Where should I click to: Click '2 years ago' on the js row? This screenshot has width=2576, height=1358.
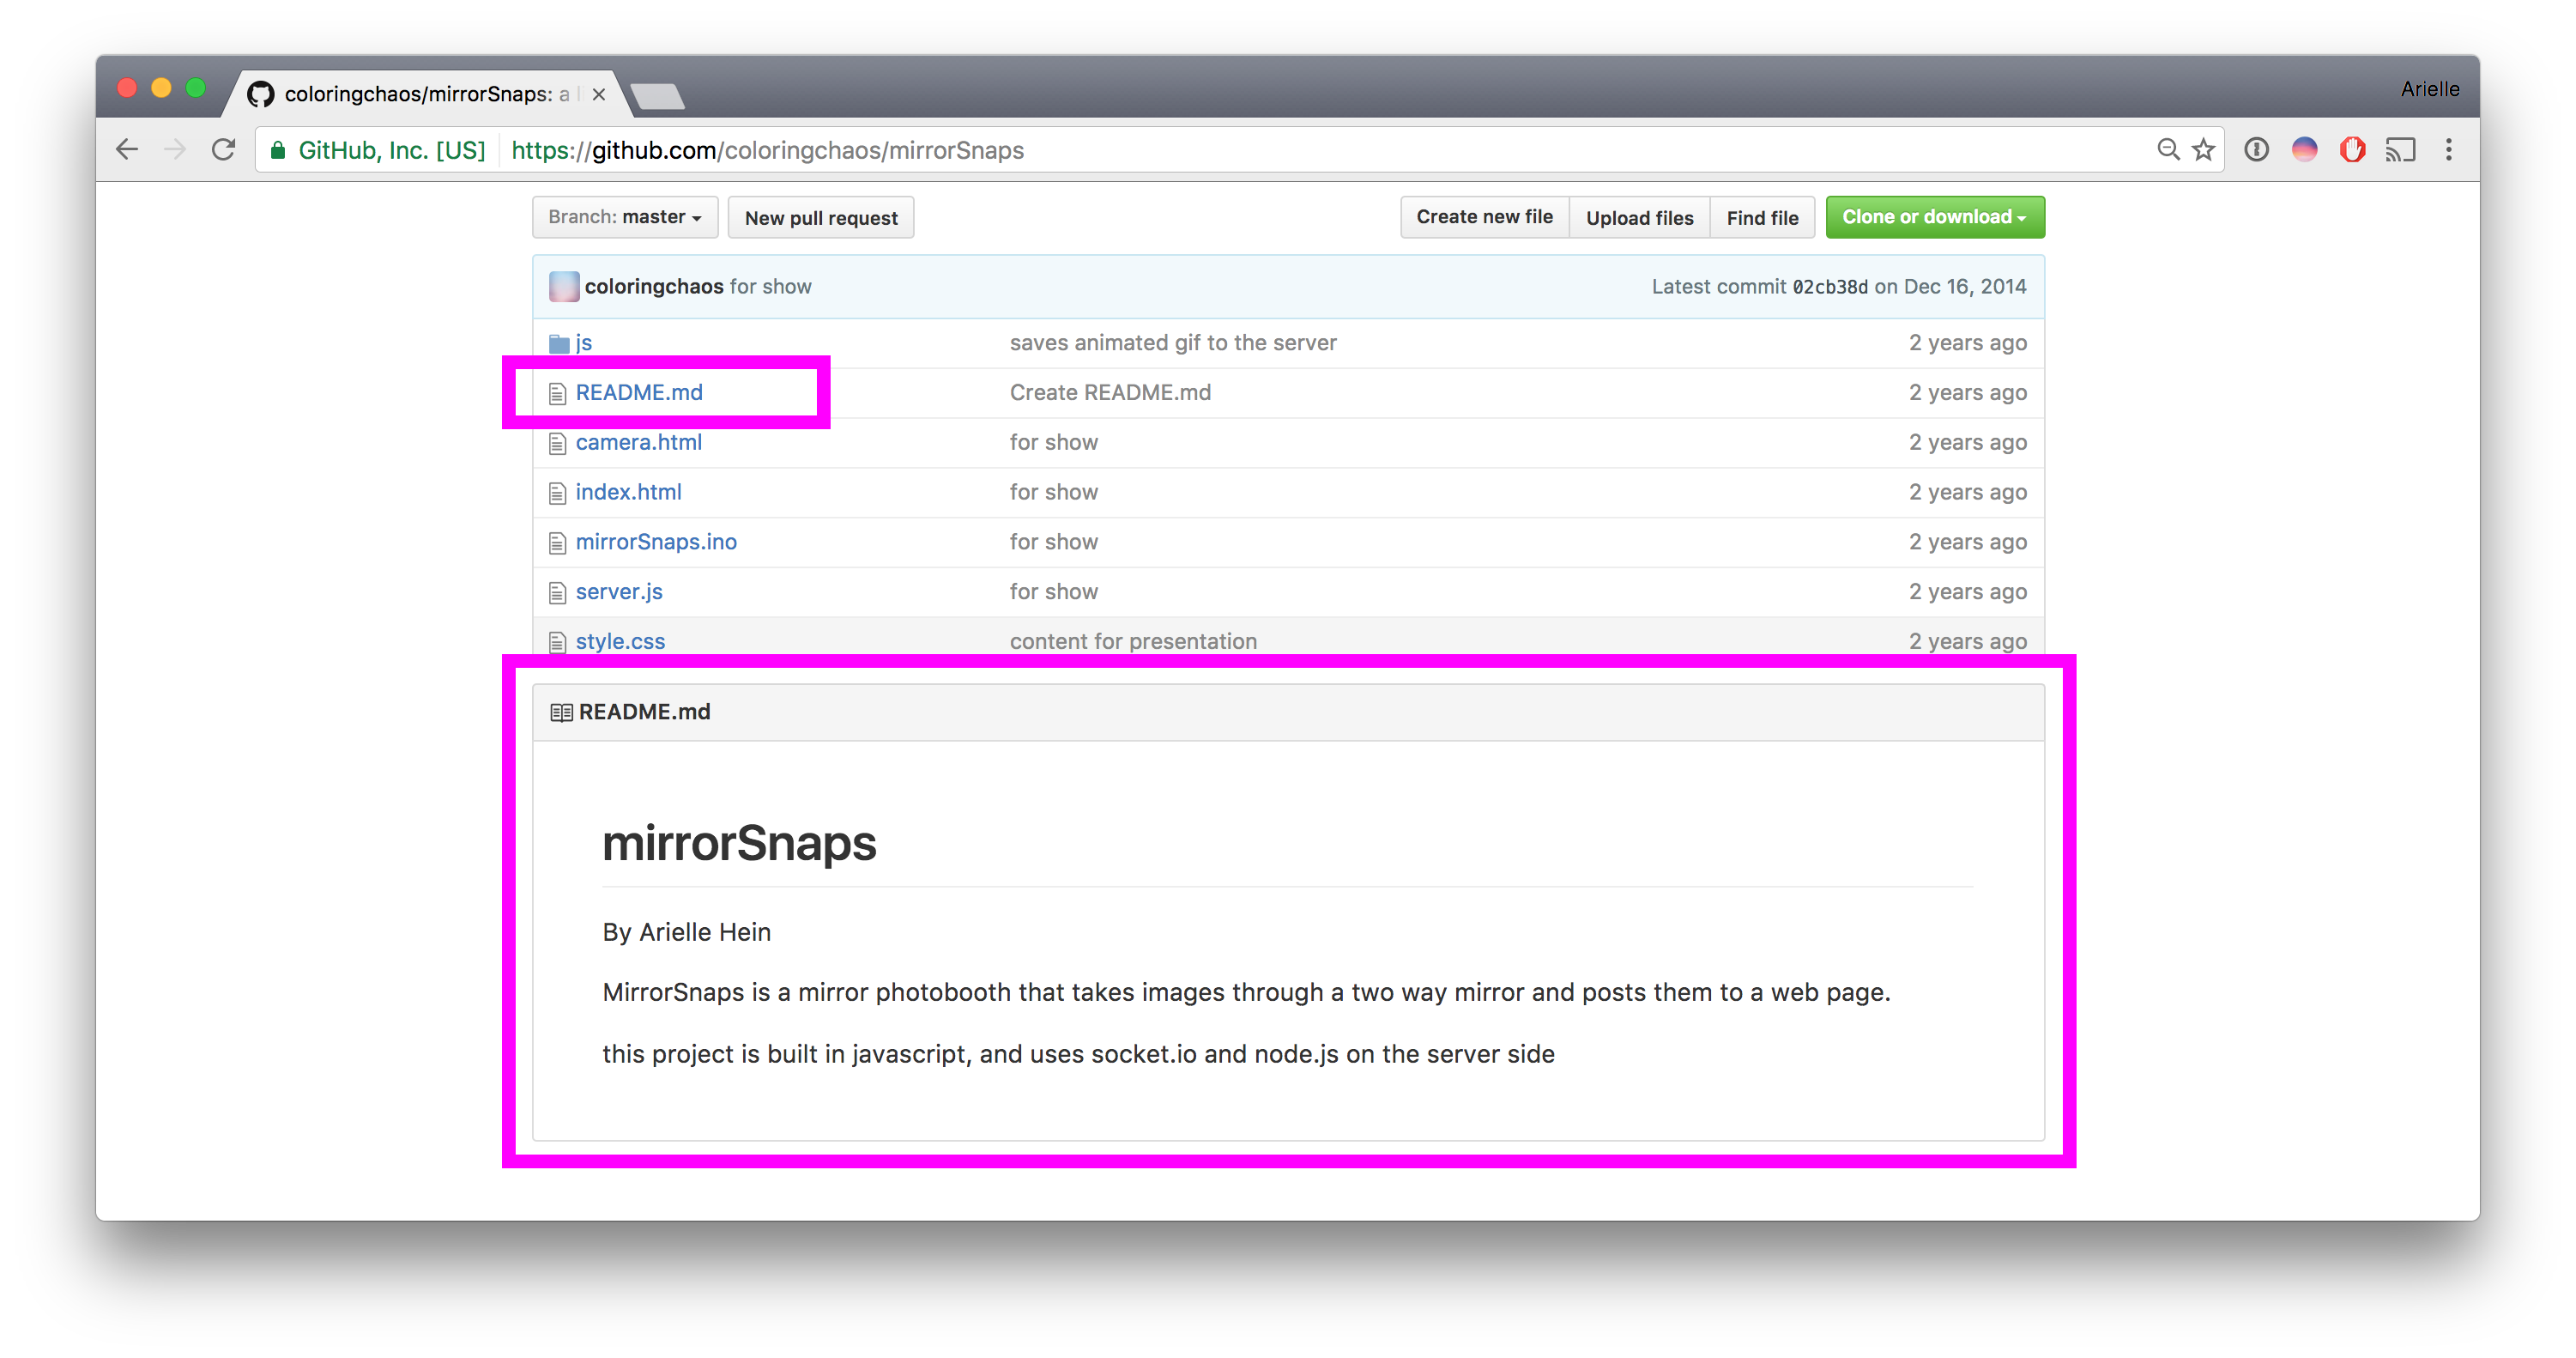point(1967,343)
